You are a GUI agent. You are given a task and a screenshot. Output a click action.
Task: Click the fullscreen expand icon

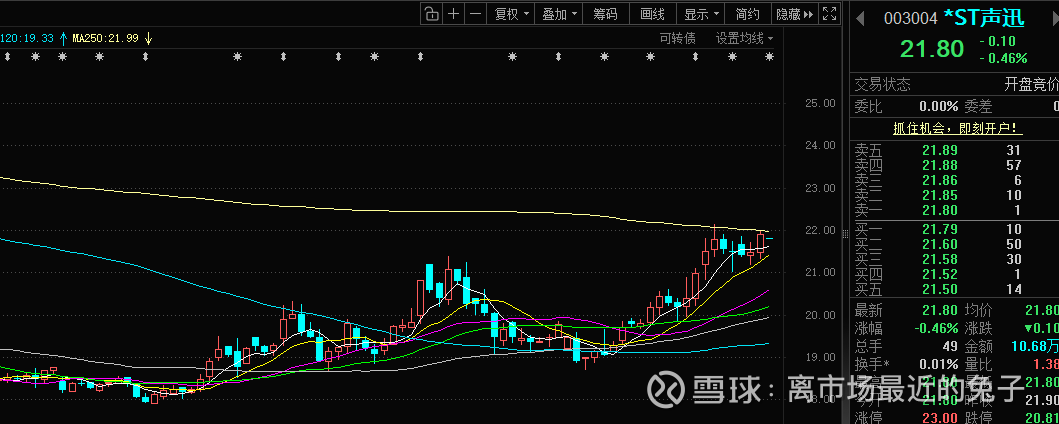point(828,13)
